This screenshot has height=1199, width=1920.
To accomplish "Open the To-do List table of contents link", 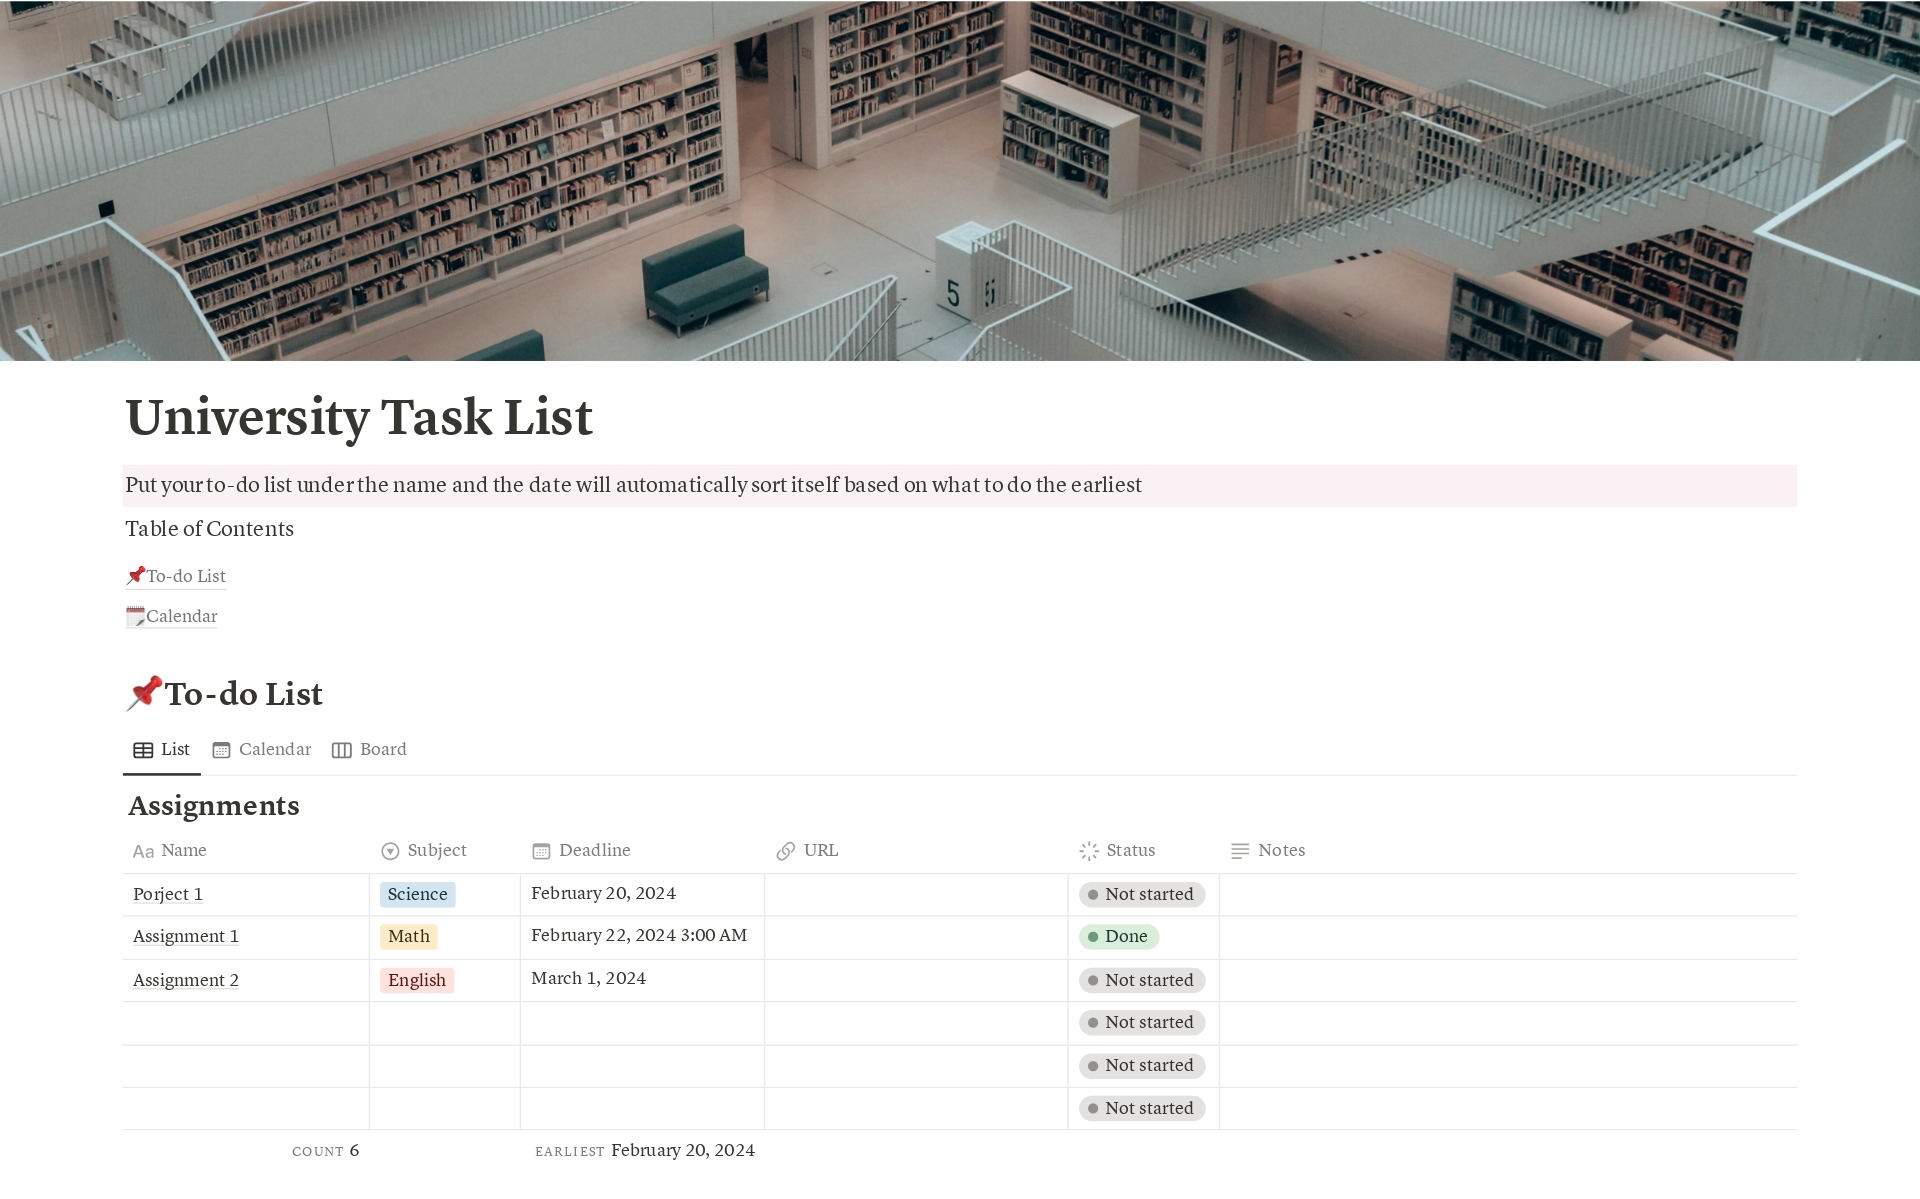I will coord(185,576).
